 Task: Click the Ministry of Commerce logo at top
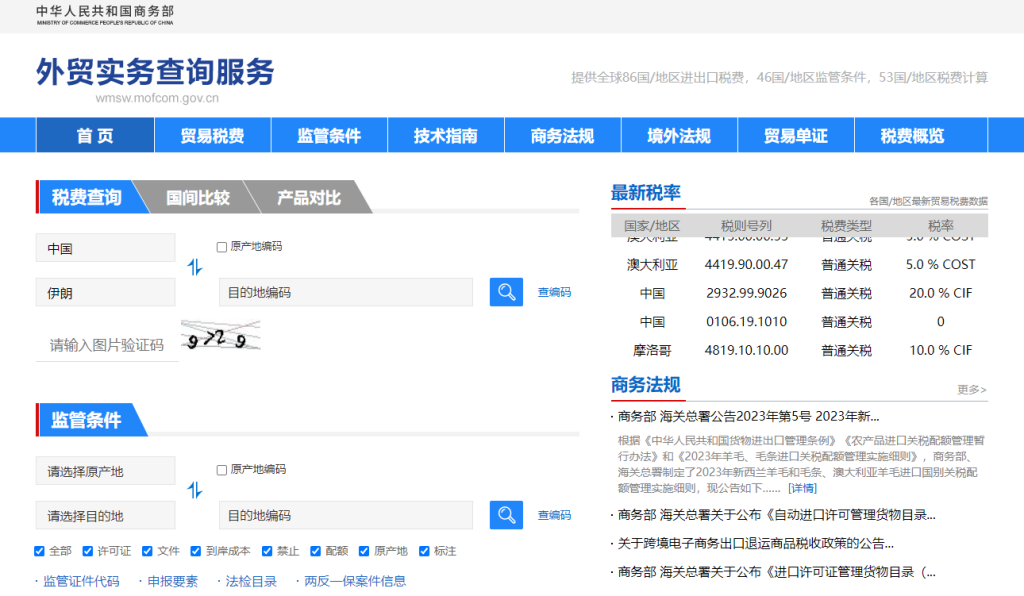coord(105,15)
